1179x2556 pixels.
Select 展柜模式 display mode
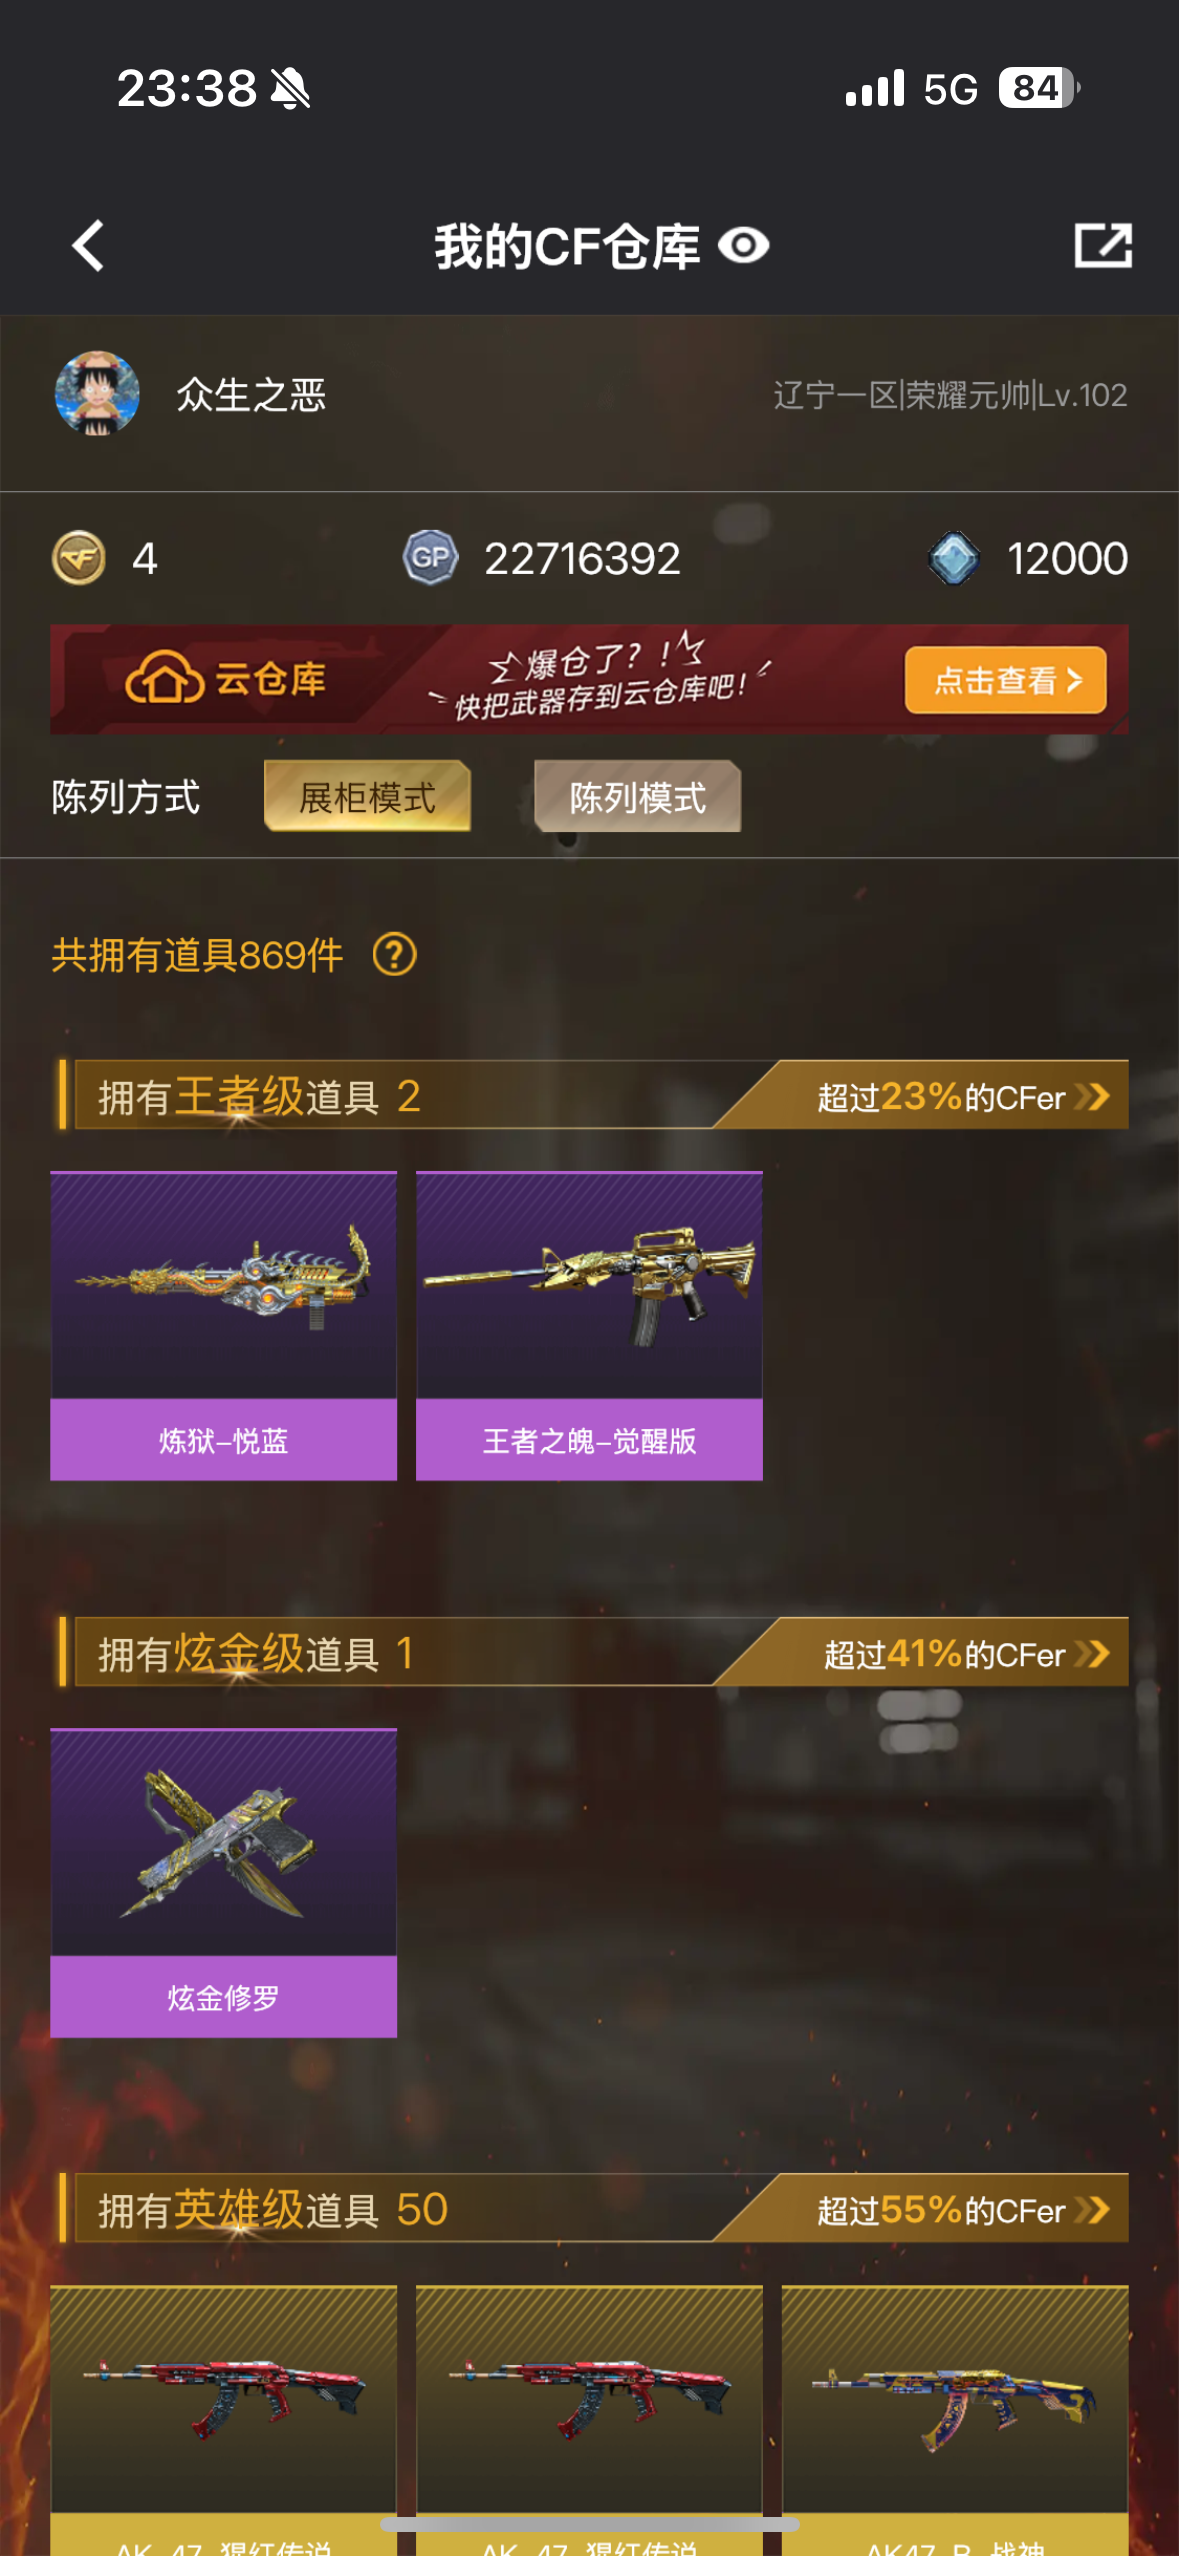[367, 797]
